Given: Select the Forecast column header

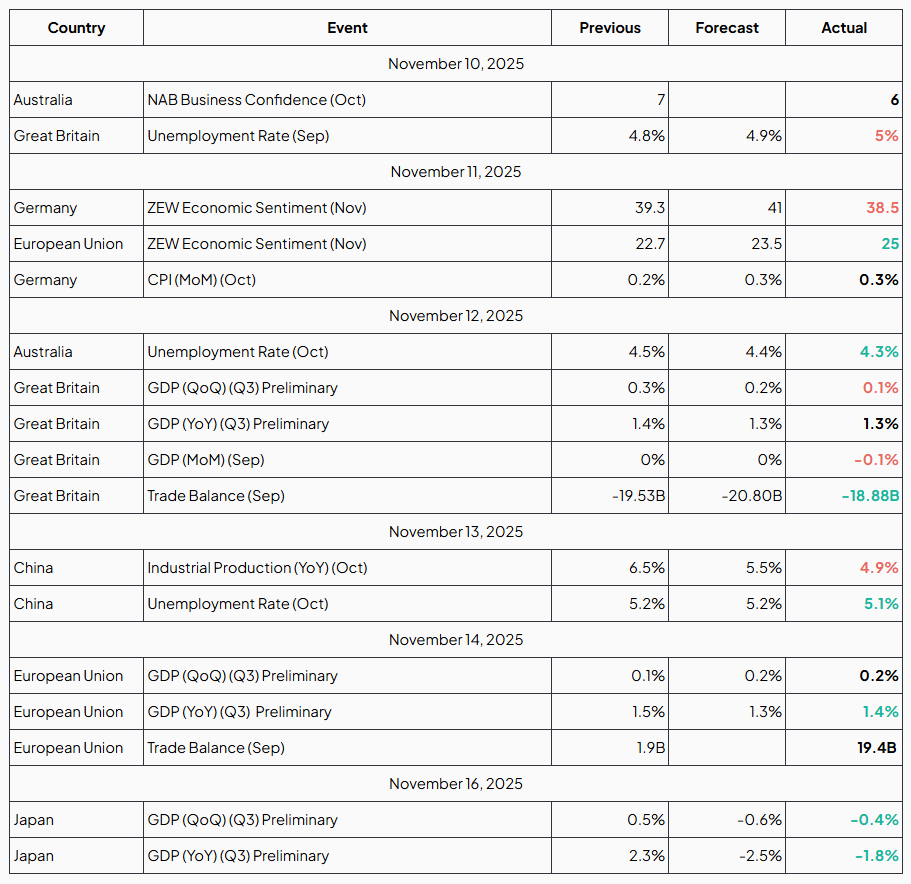Looking at the screenshot, I should tap(727, 28).
